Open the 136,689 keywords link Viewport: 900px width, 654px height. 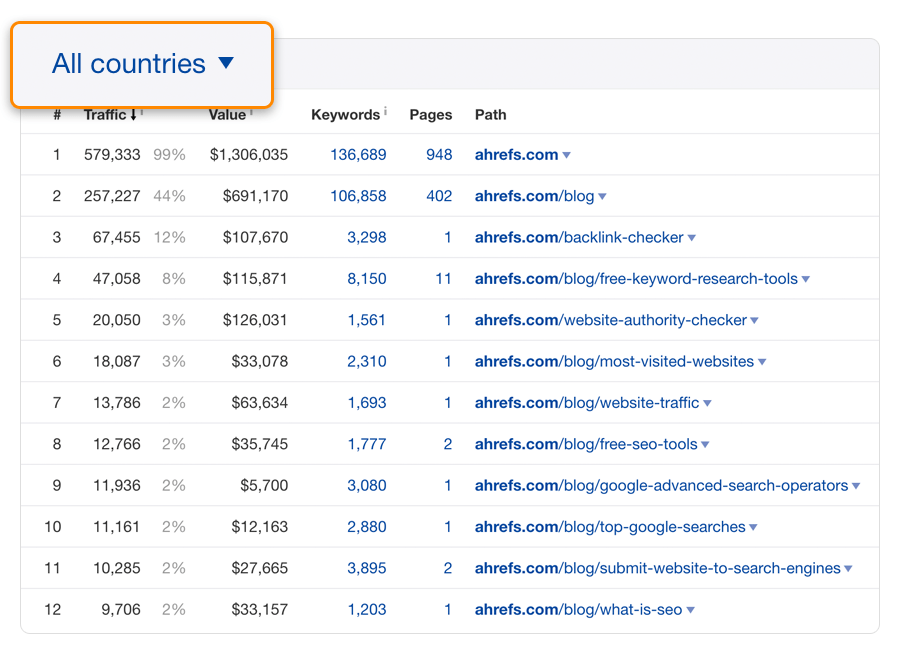[x=358, y=154]
